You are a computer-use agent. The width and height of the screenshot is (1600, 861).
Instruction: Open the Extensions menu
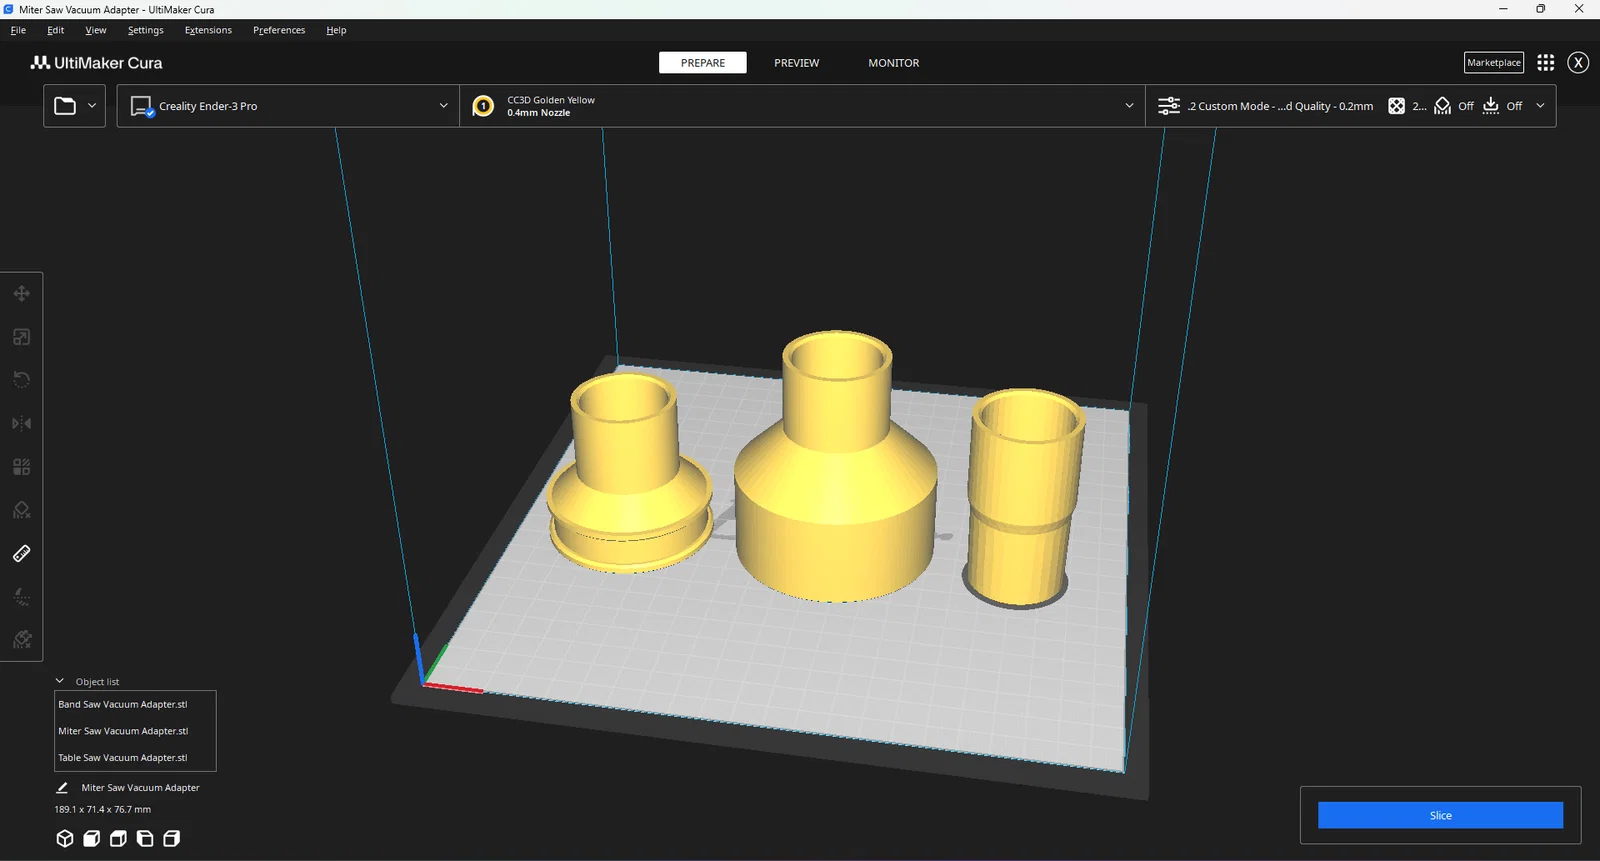tap(208, 30)
